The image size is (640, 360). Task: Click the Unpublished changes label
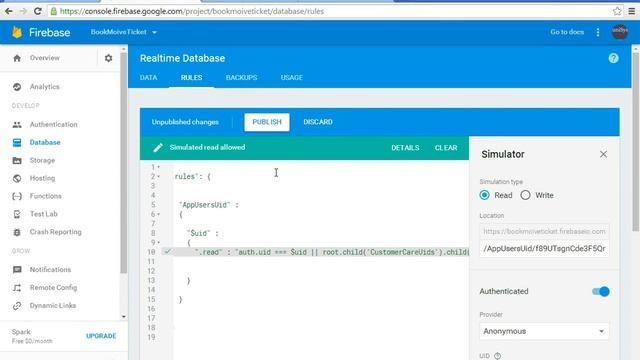click(x=185, y=122)
